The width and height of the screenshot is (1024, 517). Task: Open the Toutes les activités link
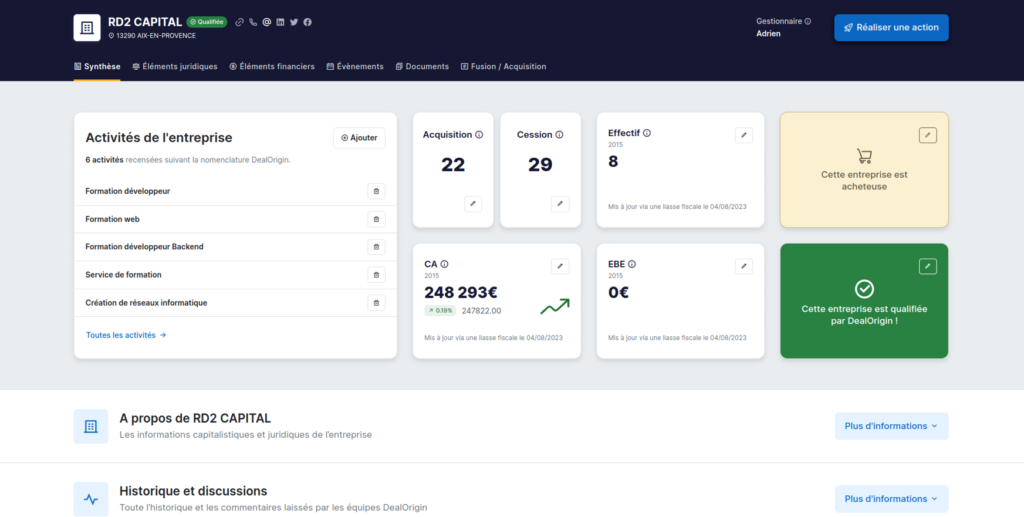coord(126,336)
